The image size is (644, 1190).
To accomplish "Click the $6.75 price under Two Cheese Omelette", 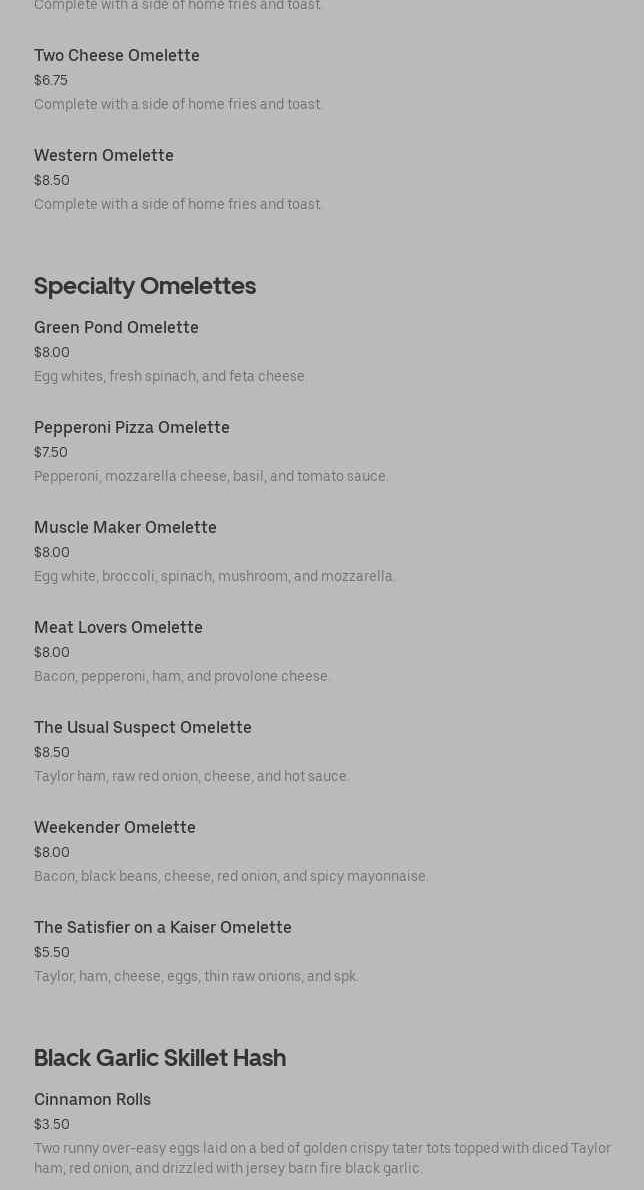I will [x=51, y=81].
